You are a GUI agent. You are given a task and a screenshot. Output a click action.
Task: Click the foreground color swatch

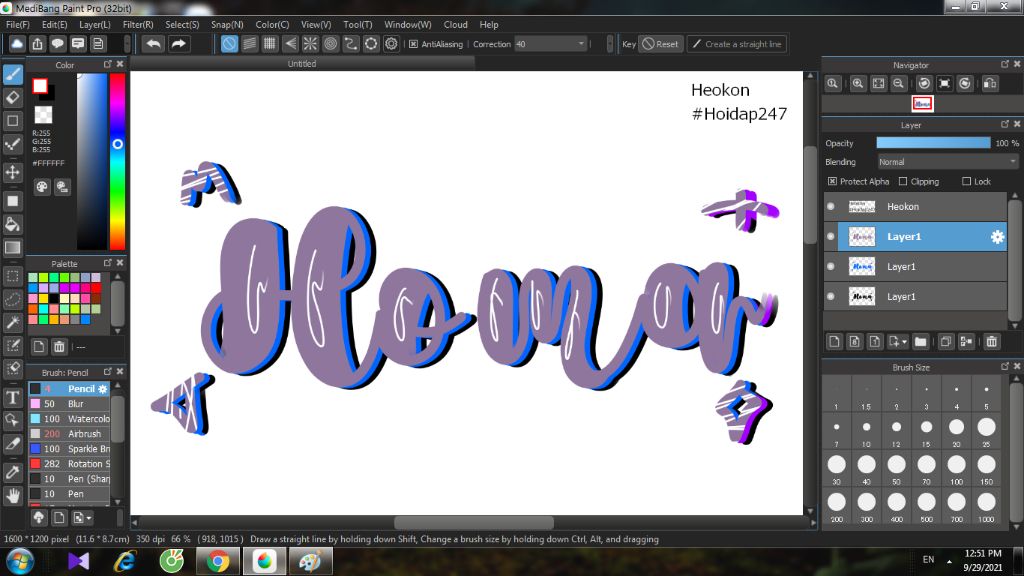click(40, 86)
